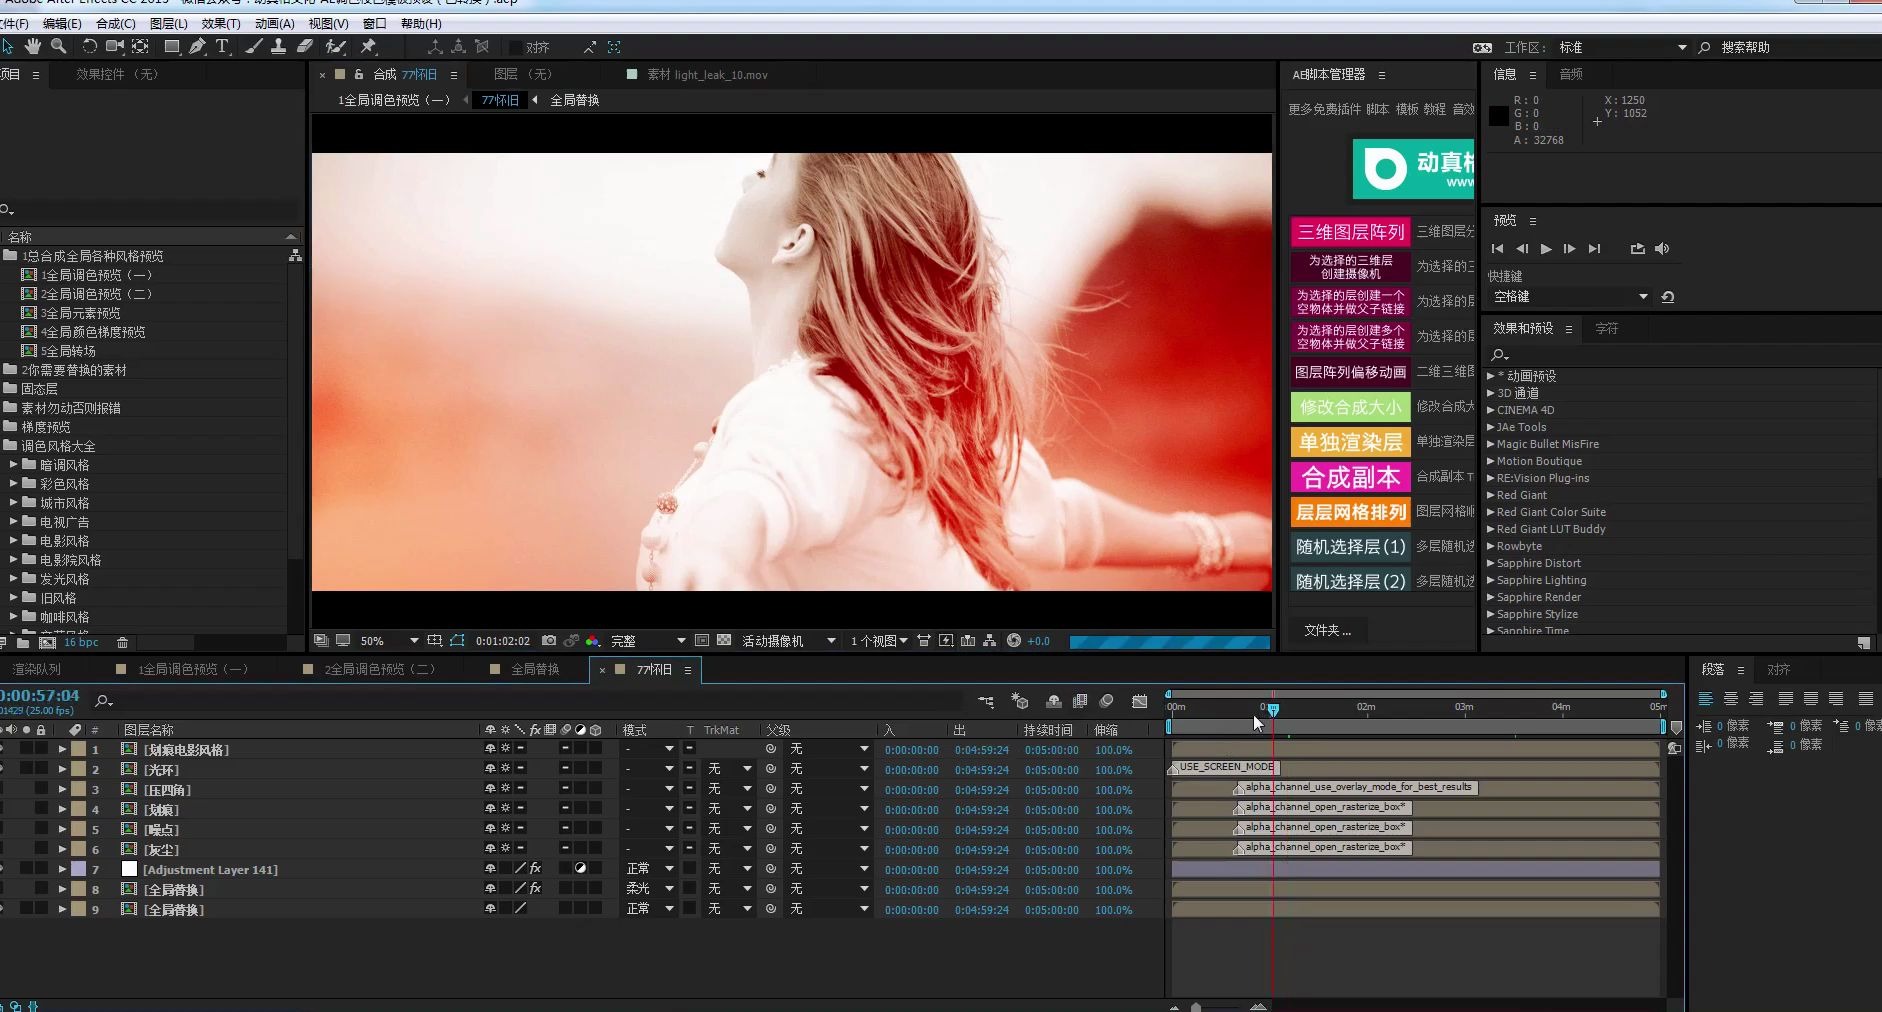Screen dimensions: 1882x1012
Task: Toggle the transparency grid icon in viewer
Action: [724, 640]
